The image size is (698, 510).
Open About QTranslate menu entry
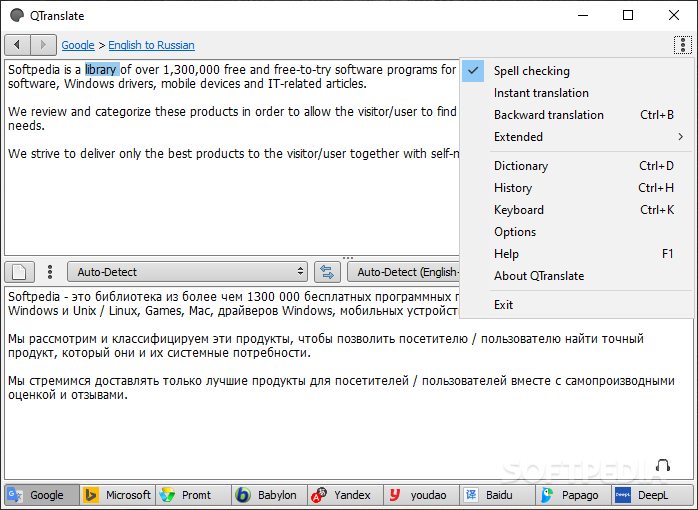[x=577, y=275]
